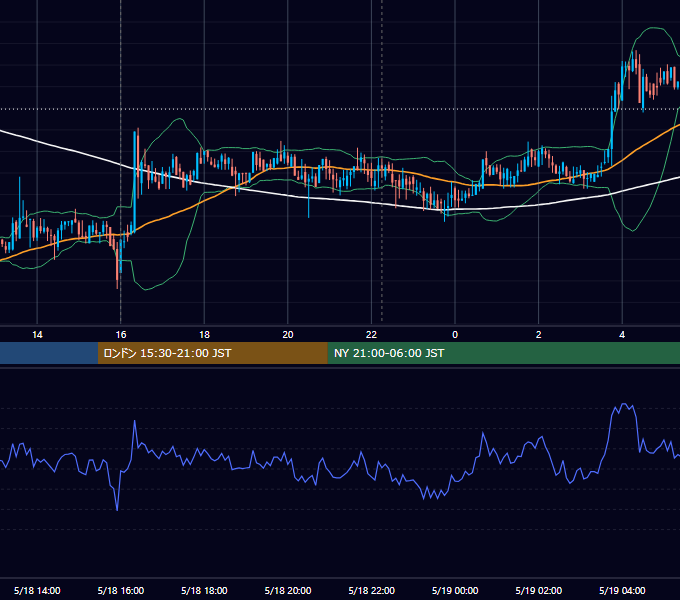Click the 20 hour axis label

[x=288, y=335]
